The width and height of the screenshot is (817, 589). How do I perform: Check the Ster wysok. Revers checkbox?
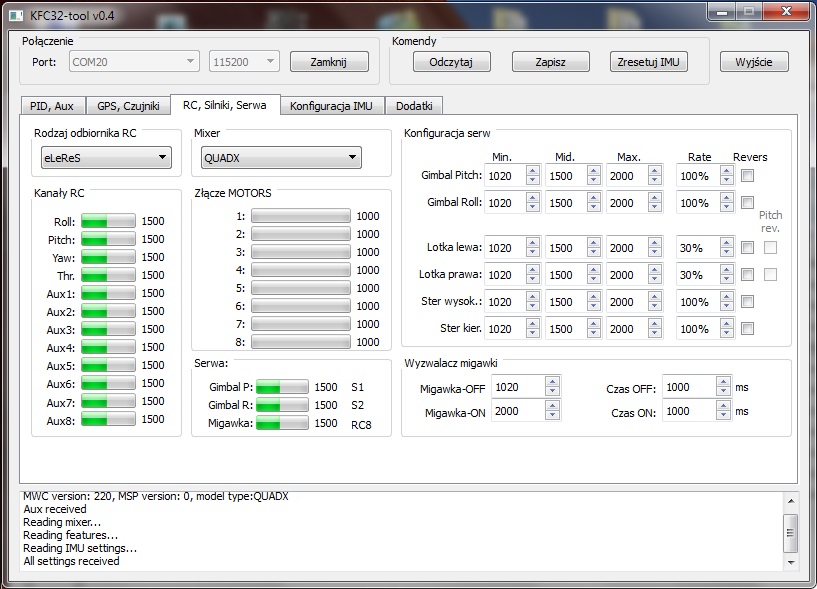point(748,302)
